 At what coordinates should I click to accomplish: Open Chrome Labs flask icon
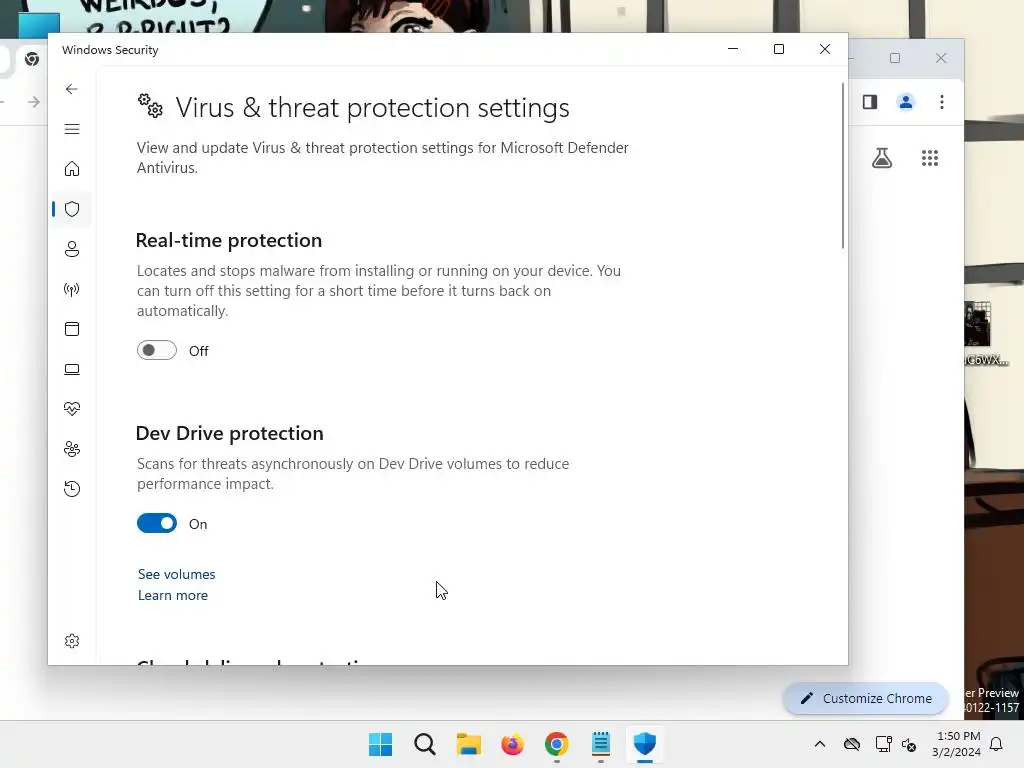[x=882, y=158]
